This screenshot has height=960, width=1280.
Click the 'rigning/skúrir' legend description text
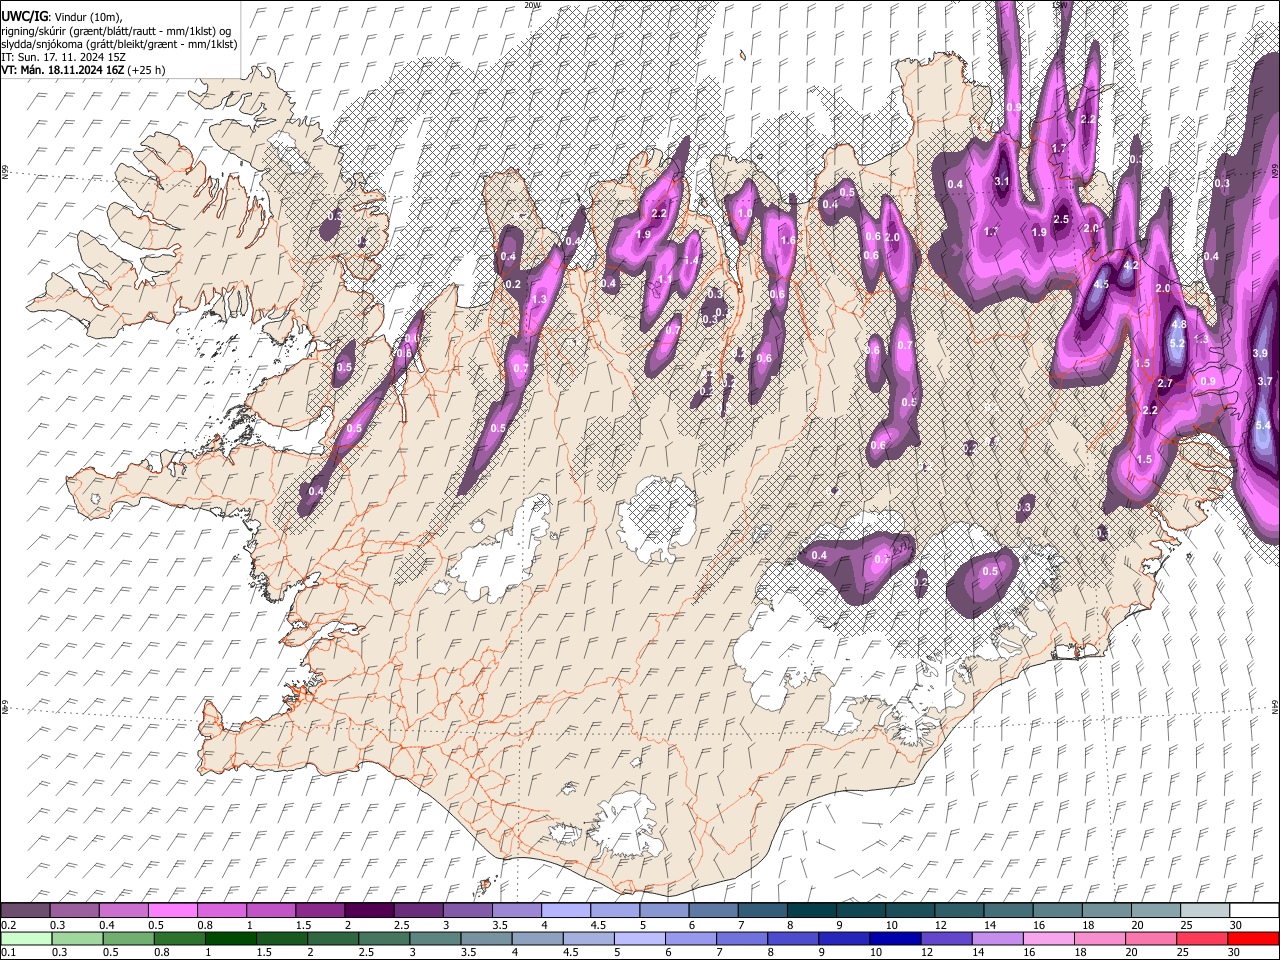pyautogui.click(x=34, y=31)
